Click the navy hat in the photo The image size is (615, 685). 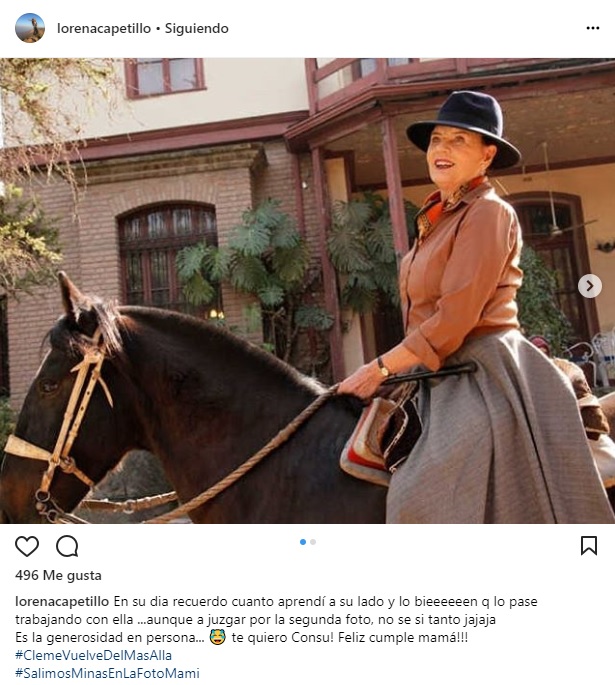tap(464, 128)
